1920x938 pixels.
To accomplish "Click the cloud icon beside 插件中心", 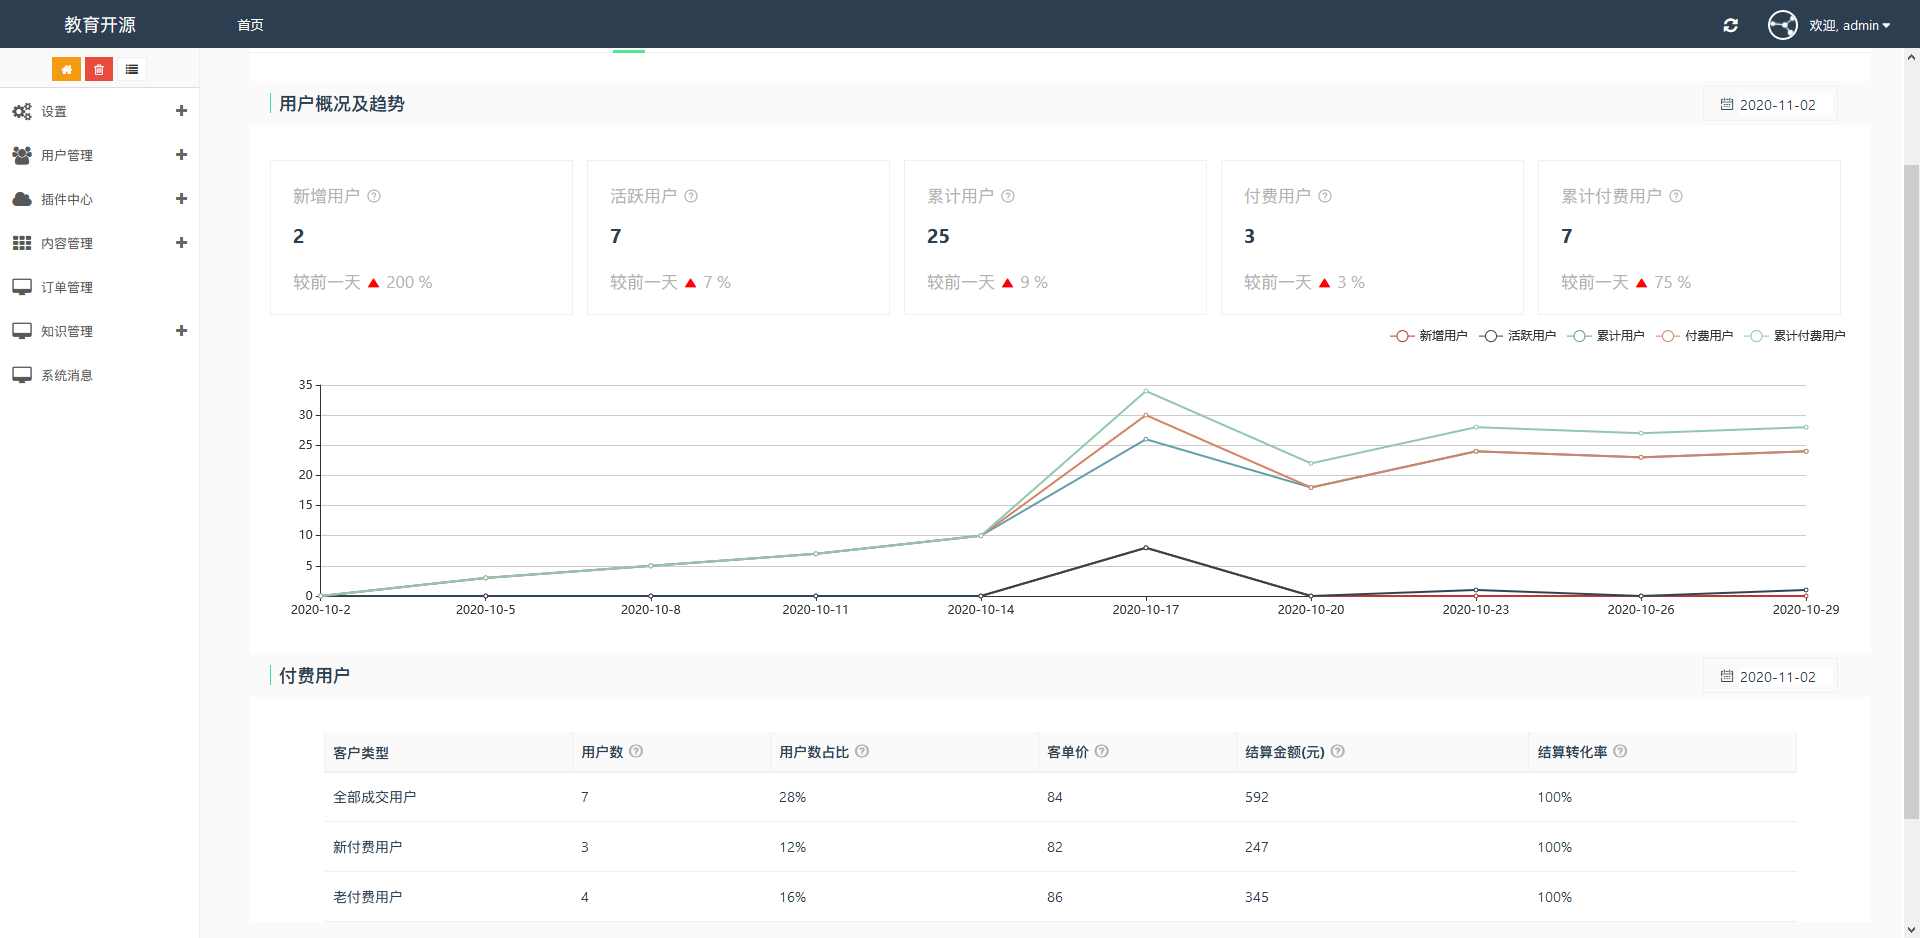I will [22, 199].
